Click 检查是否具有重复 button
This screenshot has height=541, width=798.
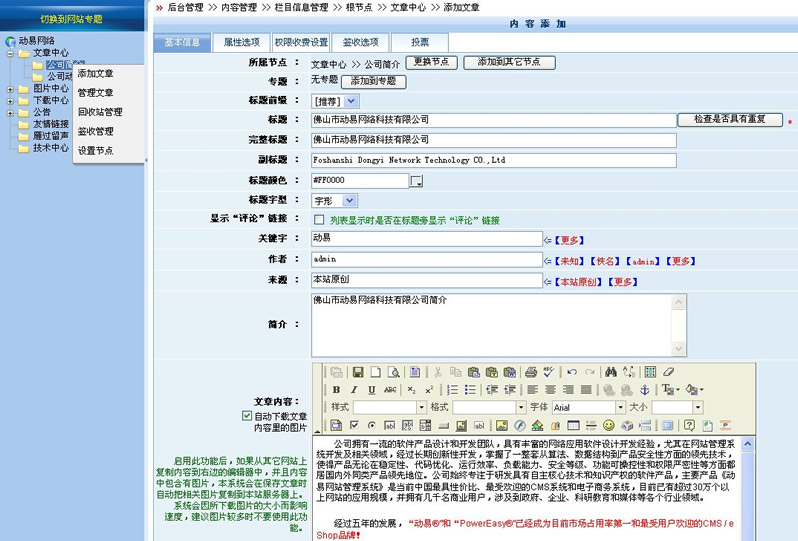point(730,119)
